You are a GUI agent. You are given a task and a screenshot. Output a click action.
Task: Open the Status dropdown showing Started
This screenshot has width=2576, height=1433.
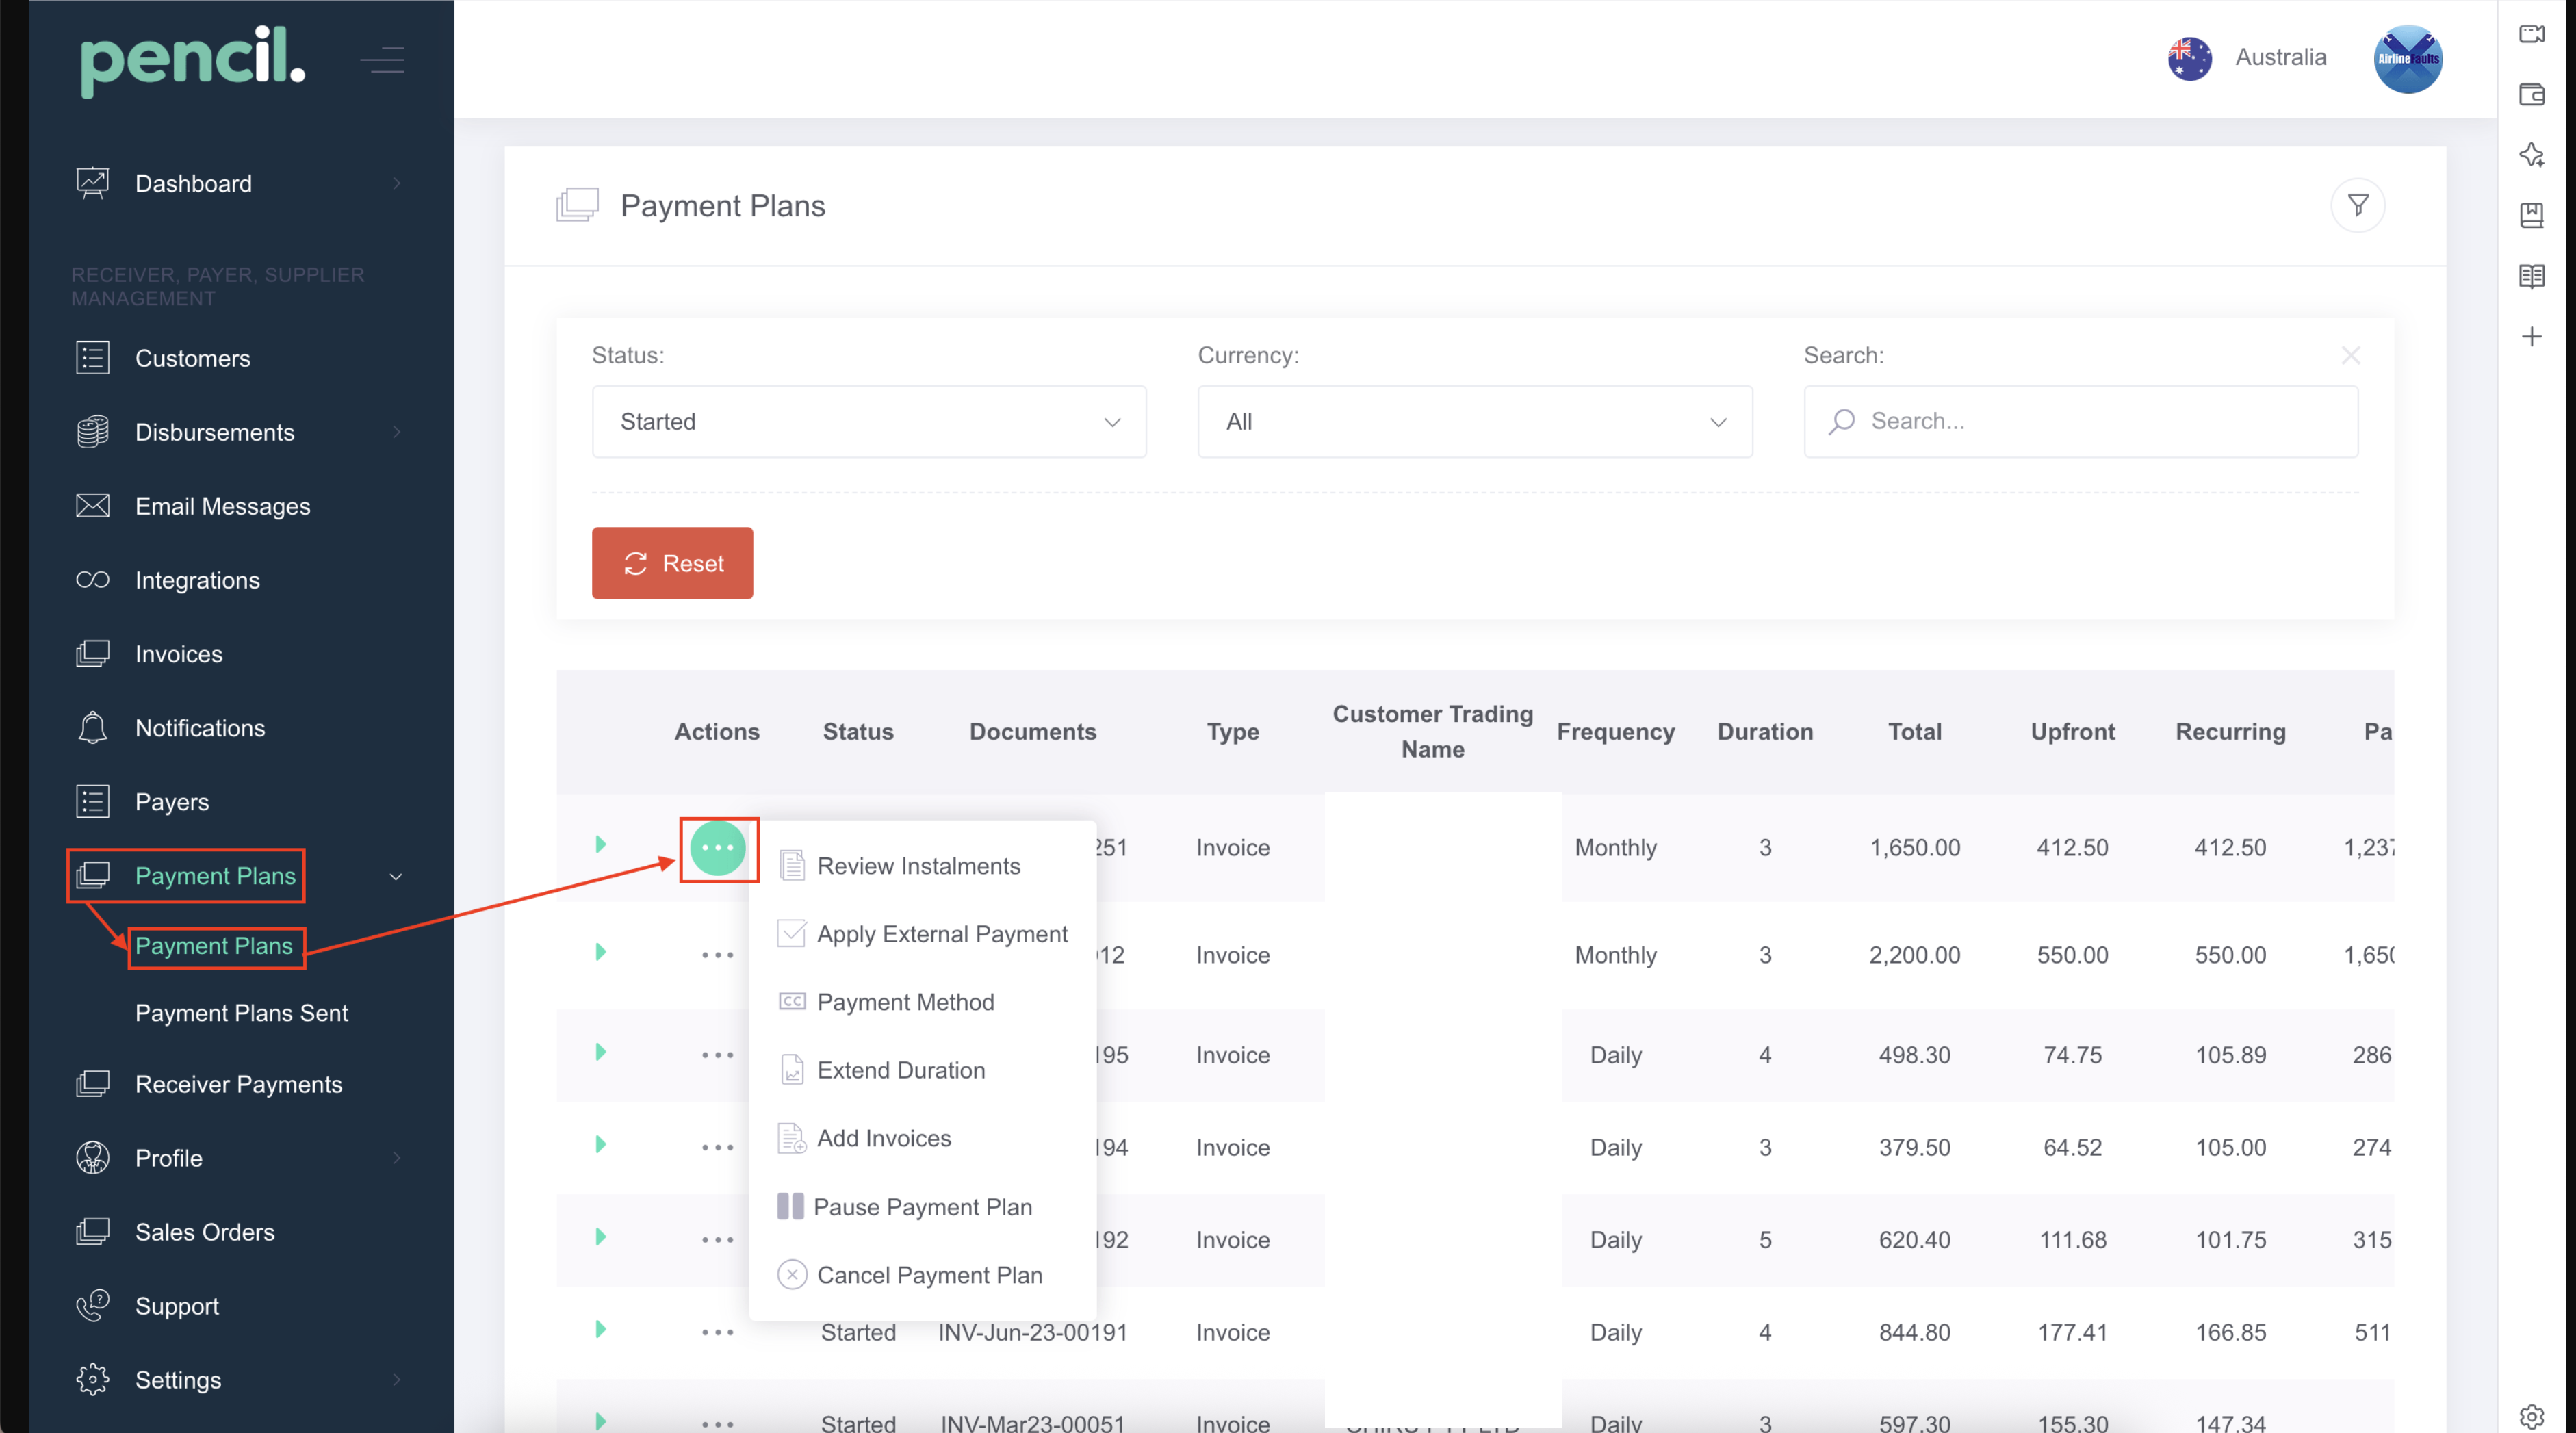click(x=868, y=422)
